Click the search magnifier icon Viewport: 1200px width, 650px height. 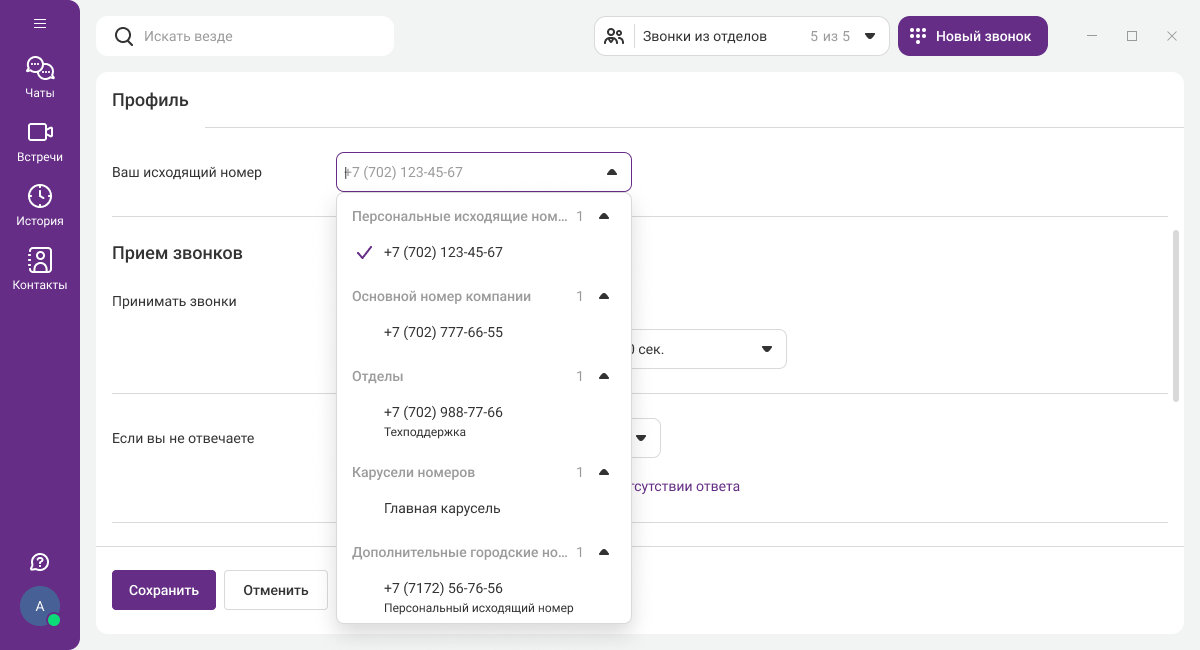pos(124,36)
